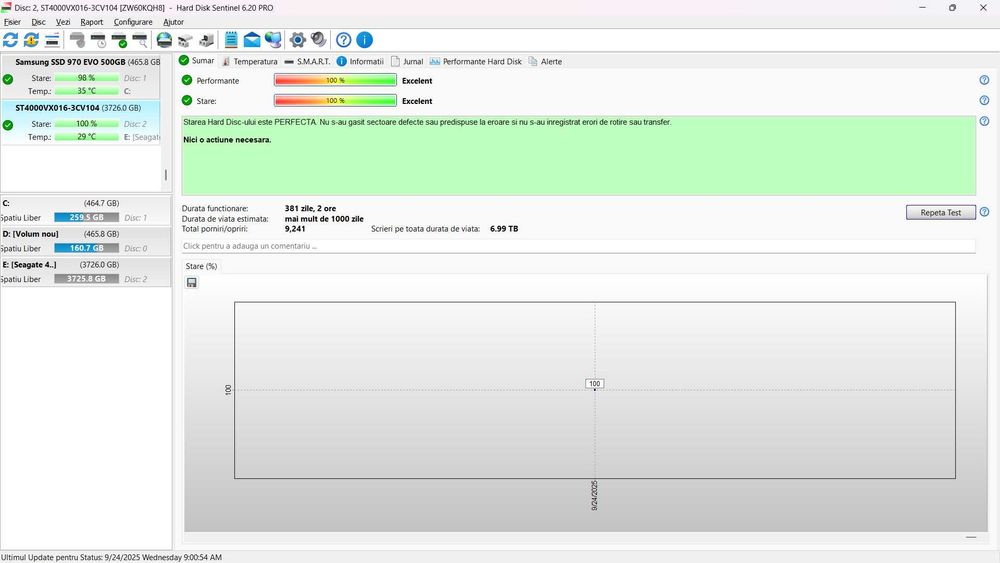Open the Performante Hard Disk tab
The width and height of the screenshot is (1000, 563).
pos(475,61)
